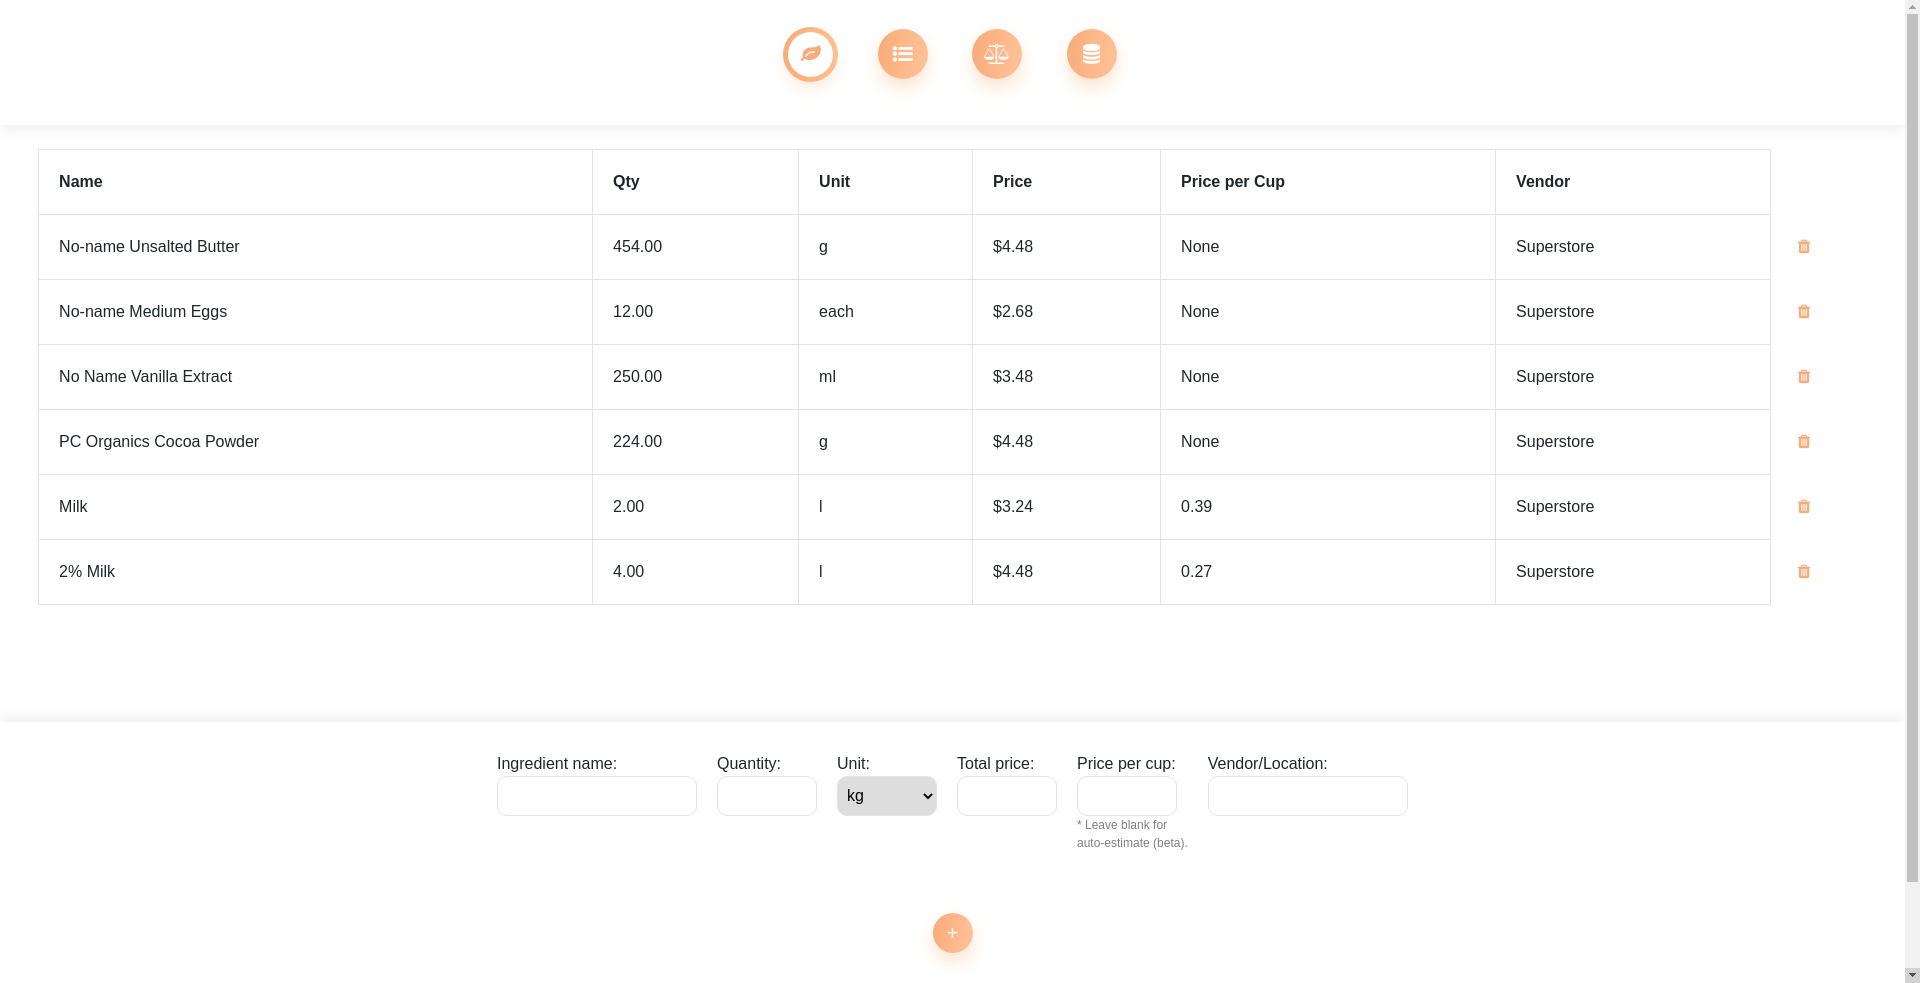1920x983 pixels.
Task: Click the Name column header
Action: 316,182
